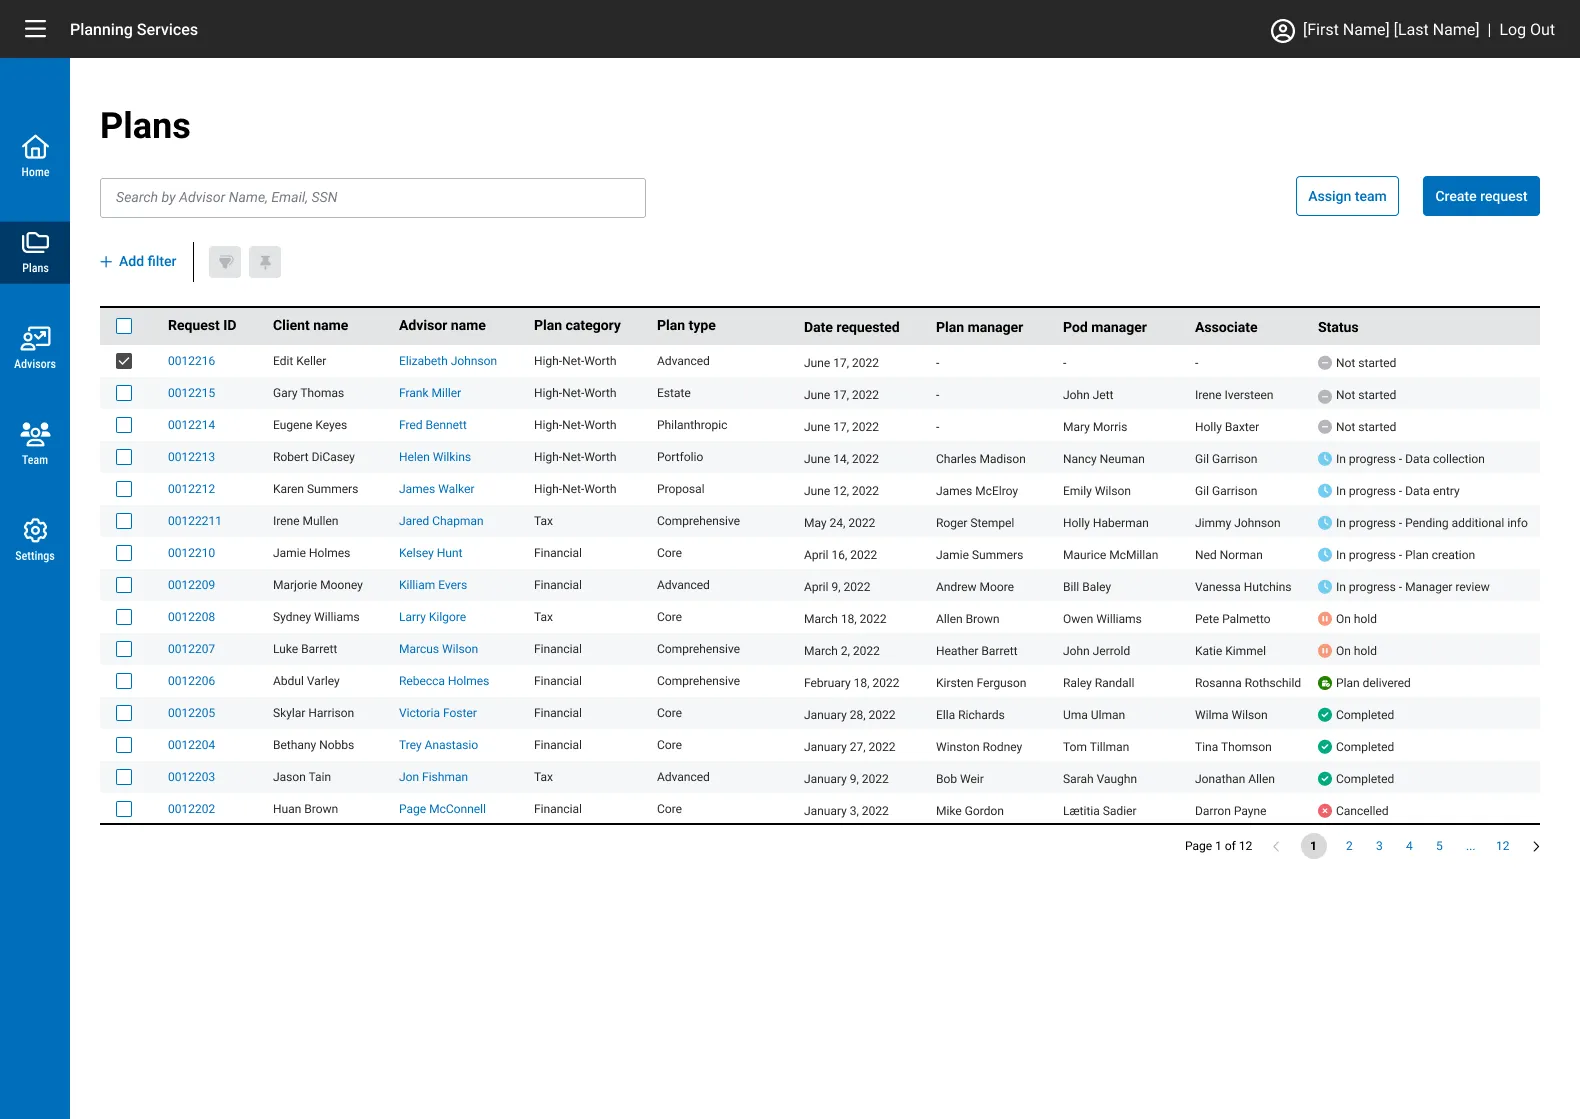Open the hamburger menu

coord(35,29)
